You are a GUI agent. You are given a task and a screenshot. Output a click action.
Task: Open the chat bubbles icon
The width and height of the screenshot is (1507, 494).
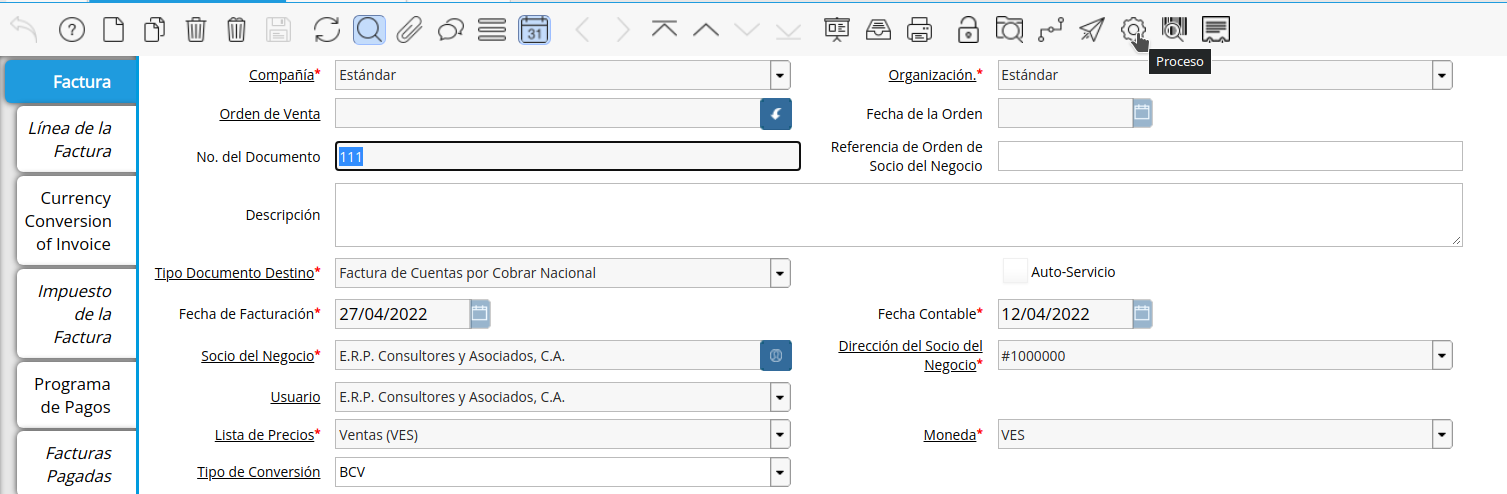point(451,30)
